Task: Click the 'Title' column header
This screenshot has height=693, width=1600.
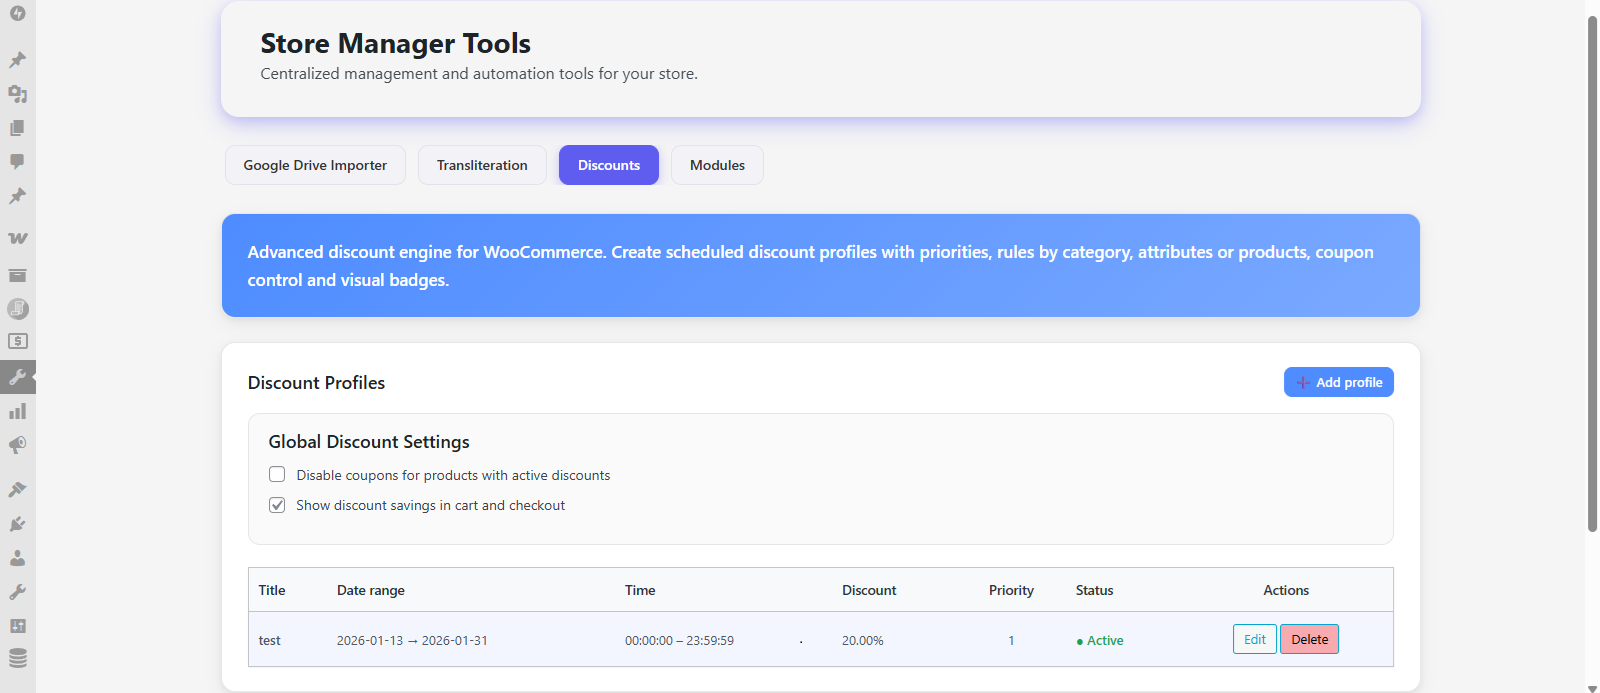Action: point(272,590)
